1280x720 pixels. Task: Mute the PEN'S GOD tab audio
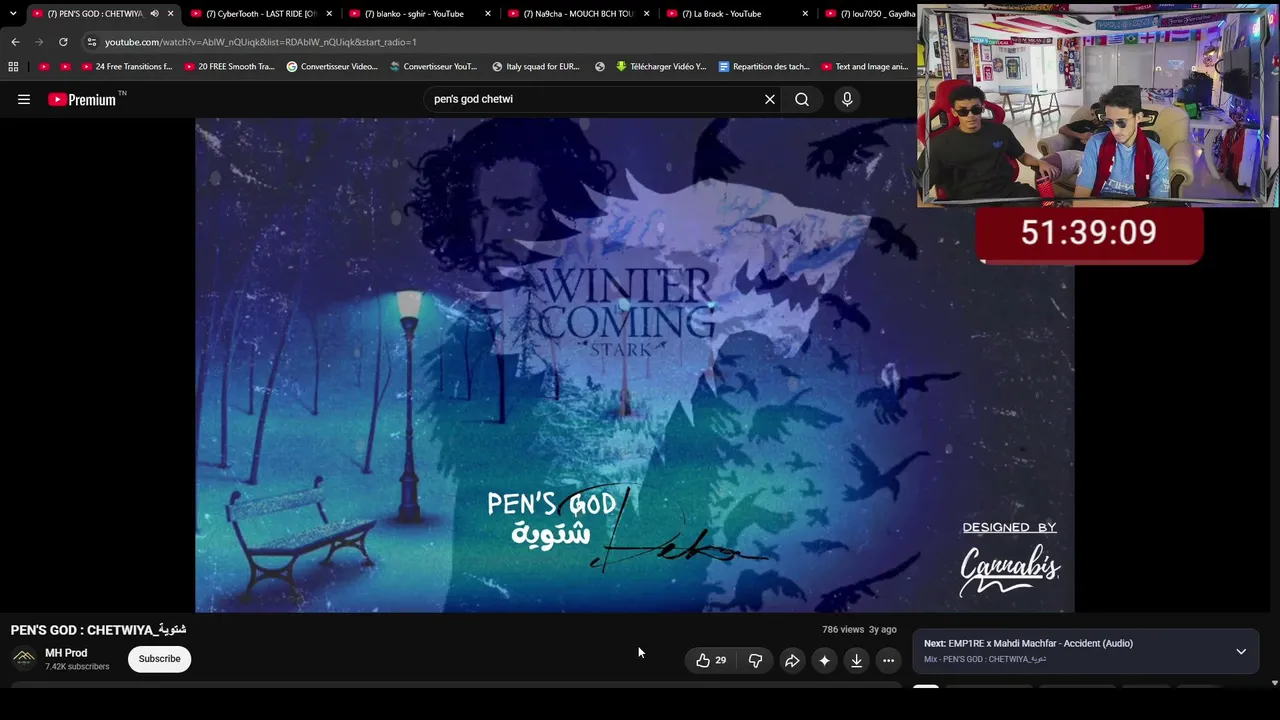154,14
